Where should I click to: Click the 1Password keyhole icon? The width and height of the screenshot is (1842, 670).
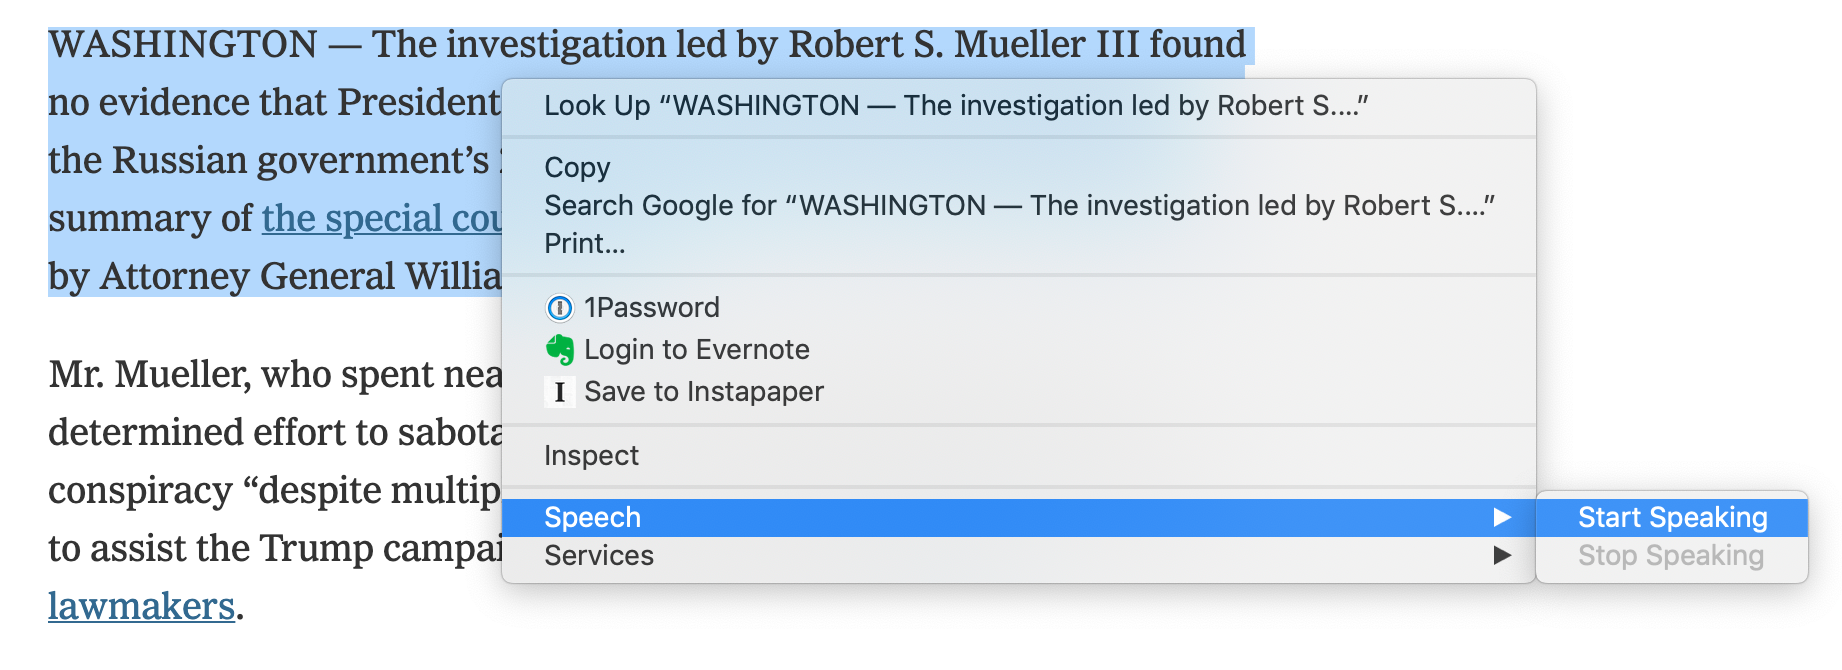[x=560, y=308]
